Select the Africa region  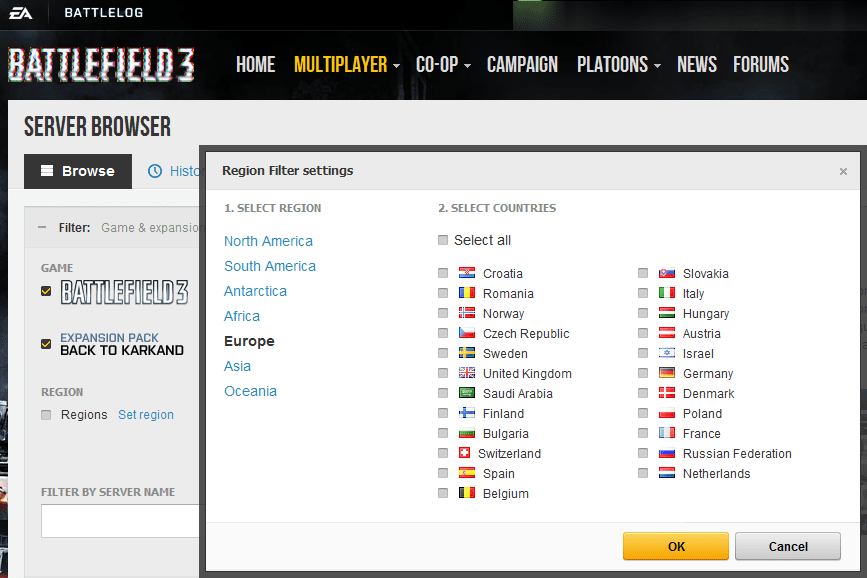coord(242,316)
